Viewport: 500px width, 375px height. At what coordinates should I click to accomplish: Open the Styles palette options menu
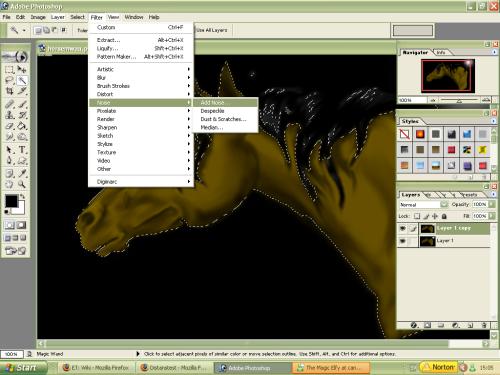494,121
